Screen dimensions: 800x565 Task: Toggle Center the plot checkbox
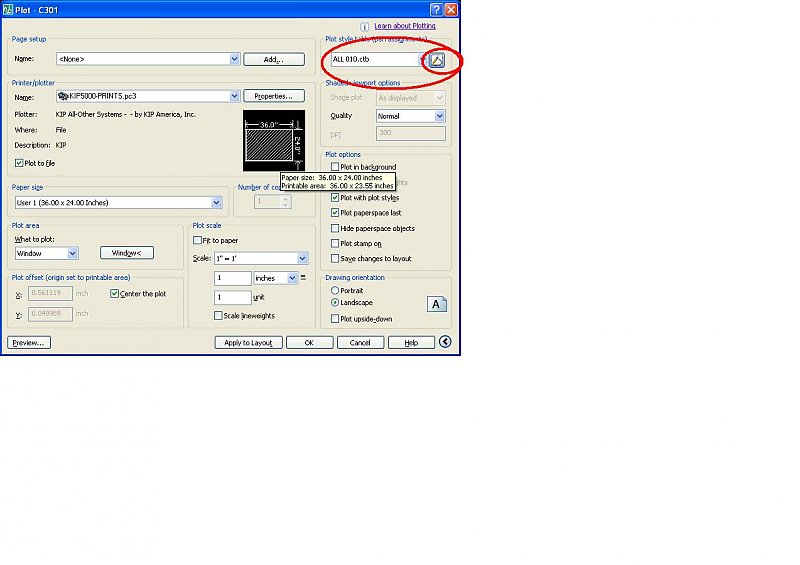pos(114,294)
